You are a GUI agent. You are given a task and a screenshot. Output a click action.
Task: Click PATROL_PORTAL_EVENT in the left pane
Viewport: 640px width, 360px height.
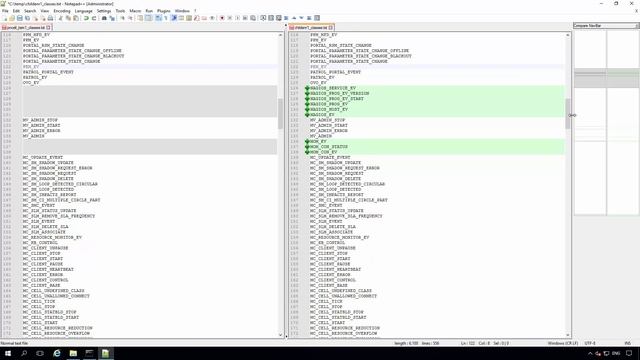(48, 72)
